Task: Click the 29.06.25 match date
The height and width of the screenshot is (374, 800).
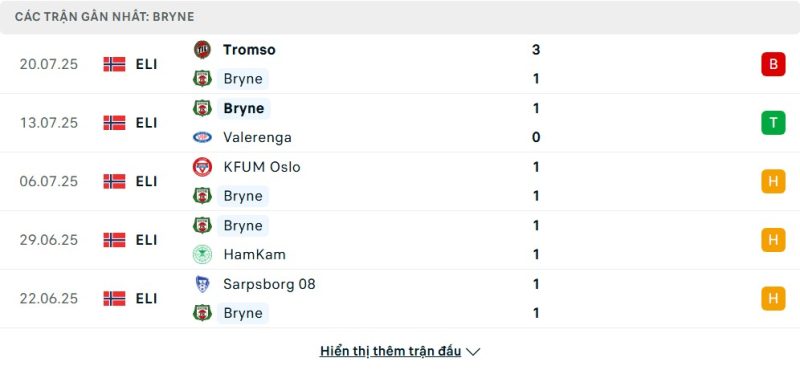Action: tap(49, 240)
